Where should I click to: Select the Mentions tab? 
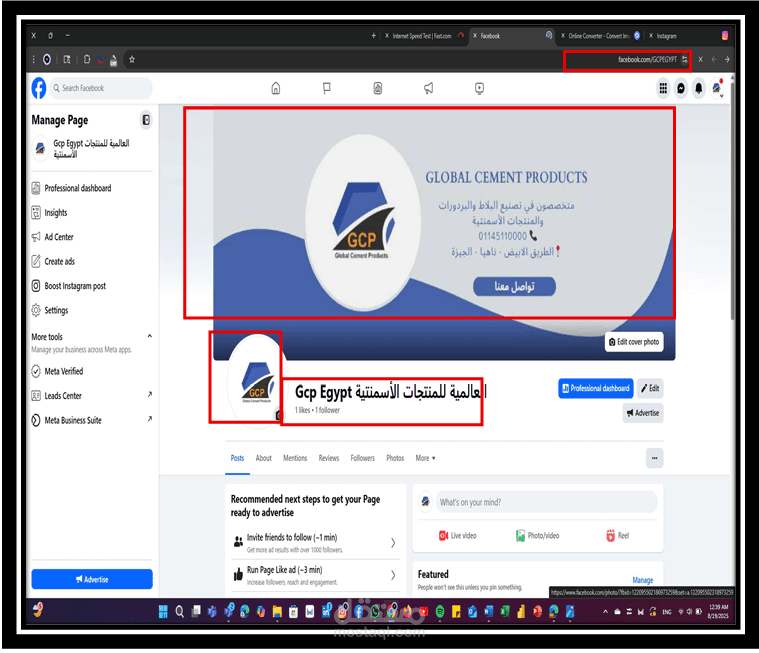[x=295, y=458]
